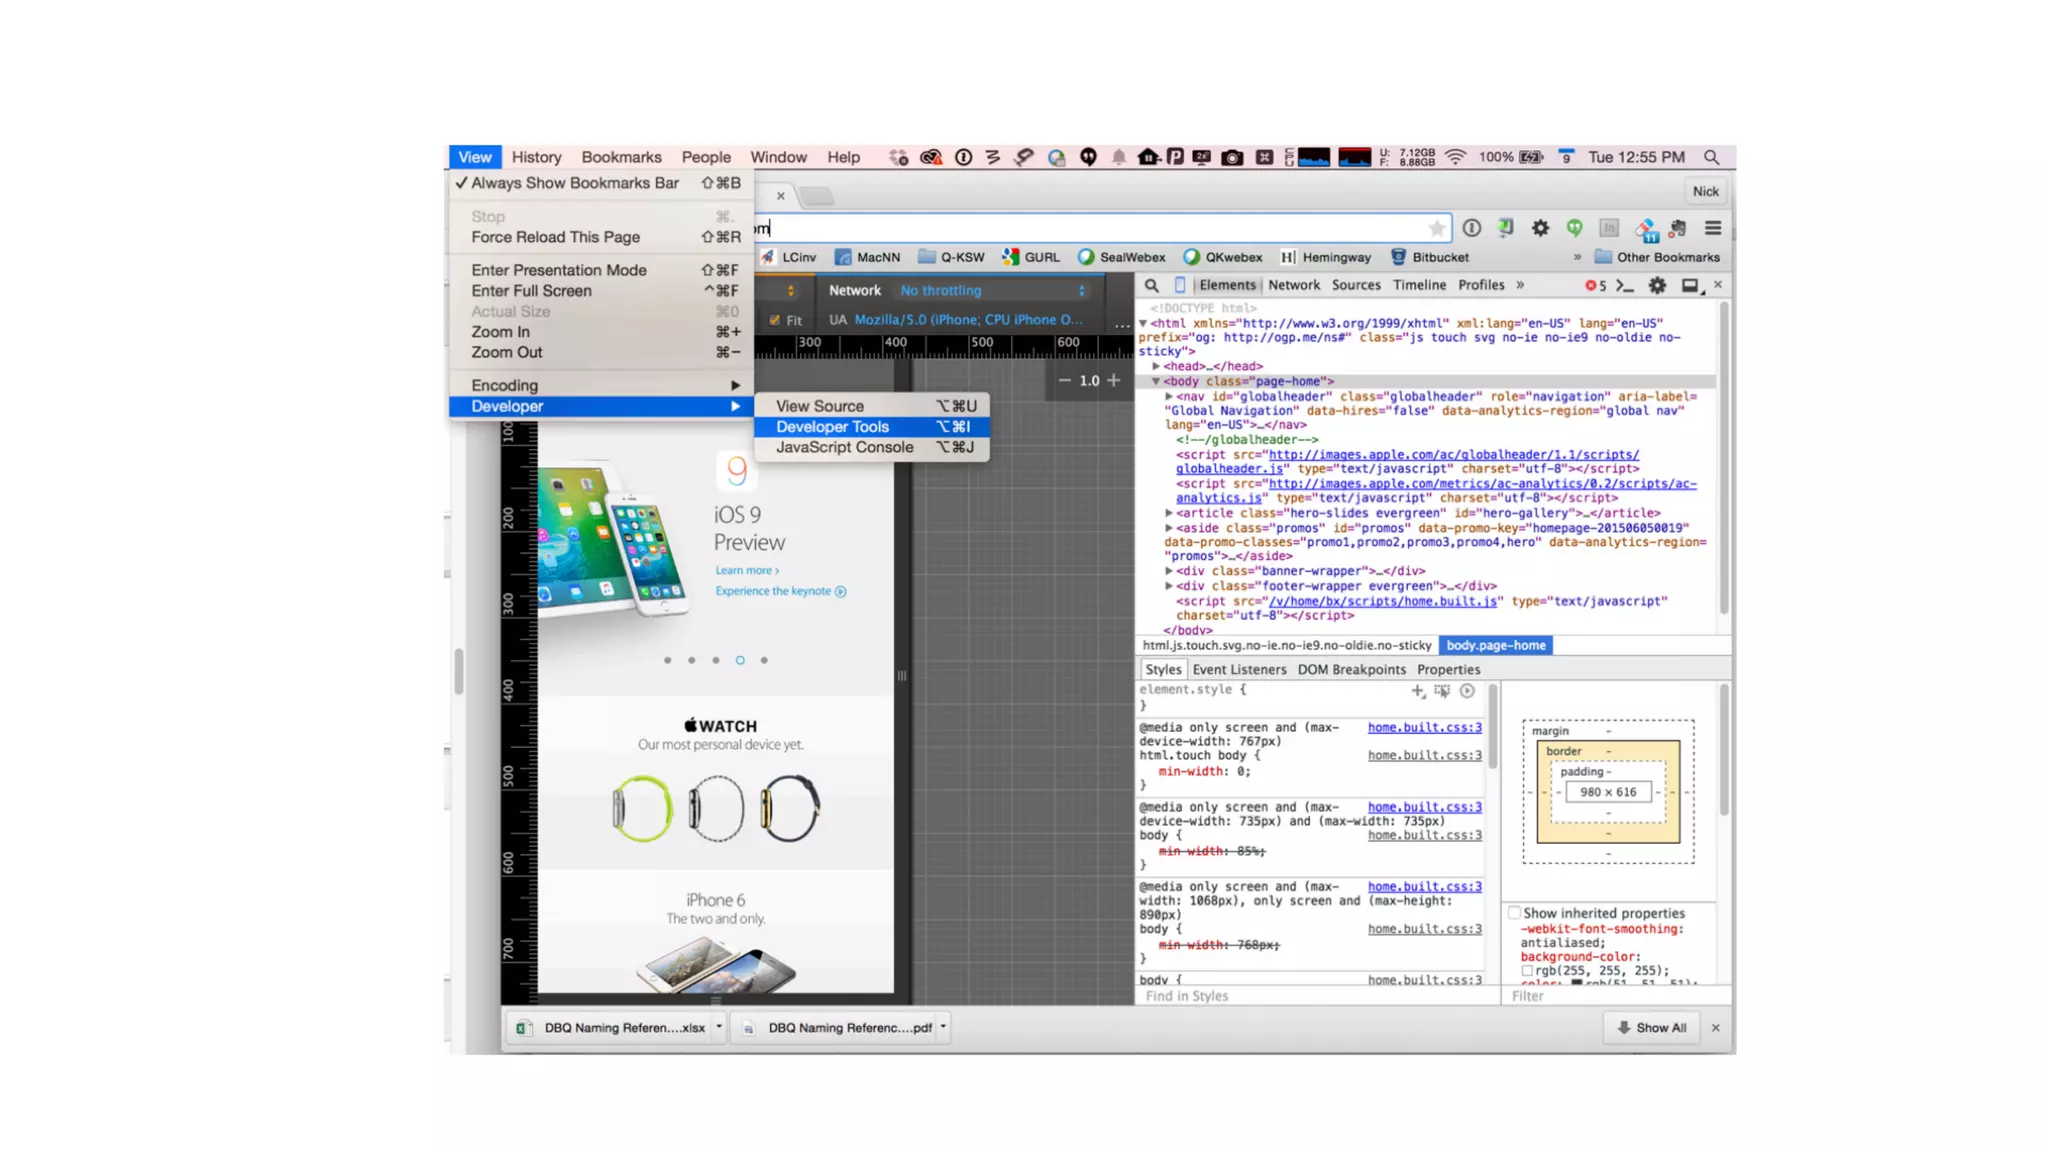
Task: Click the circled-i extension icon in toolbar
Action: click(x=1472, y=228)
